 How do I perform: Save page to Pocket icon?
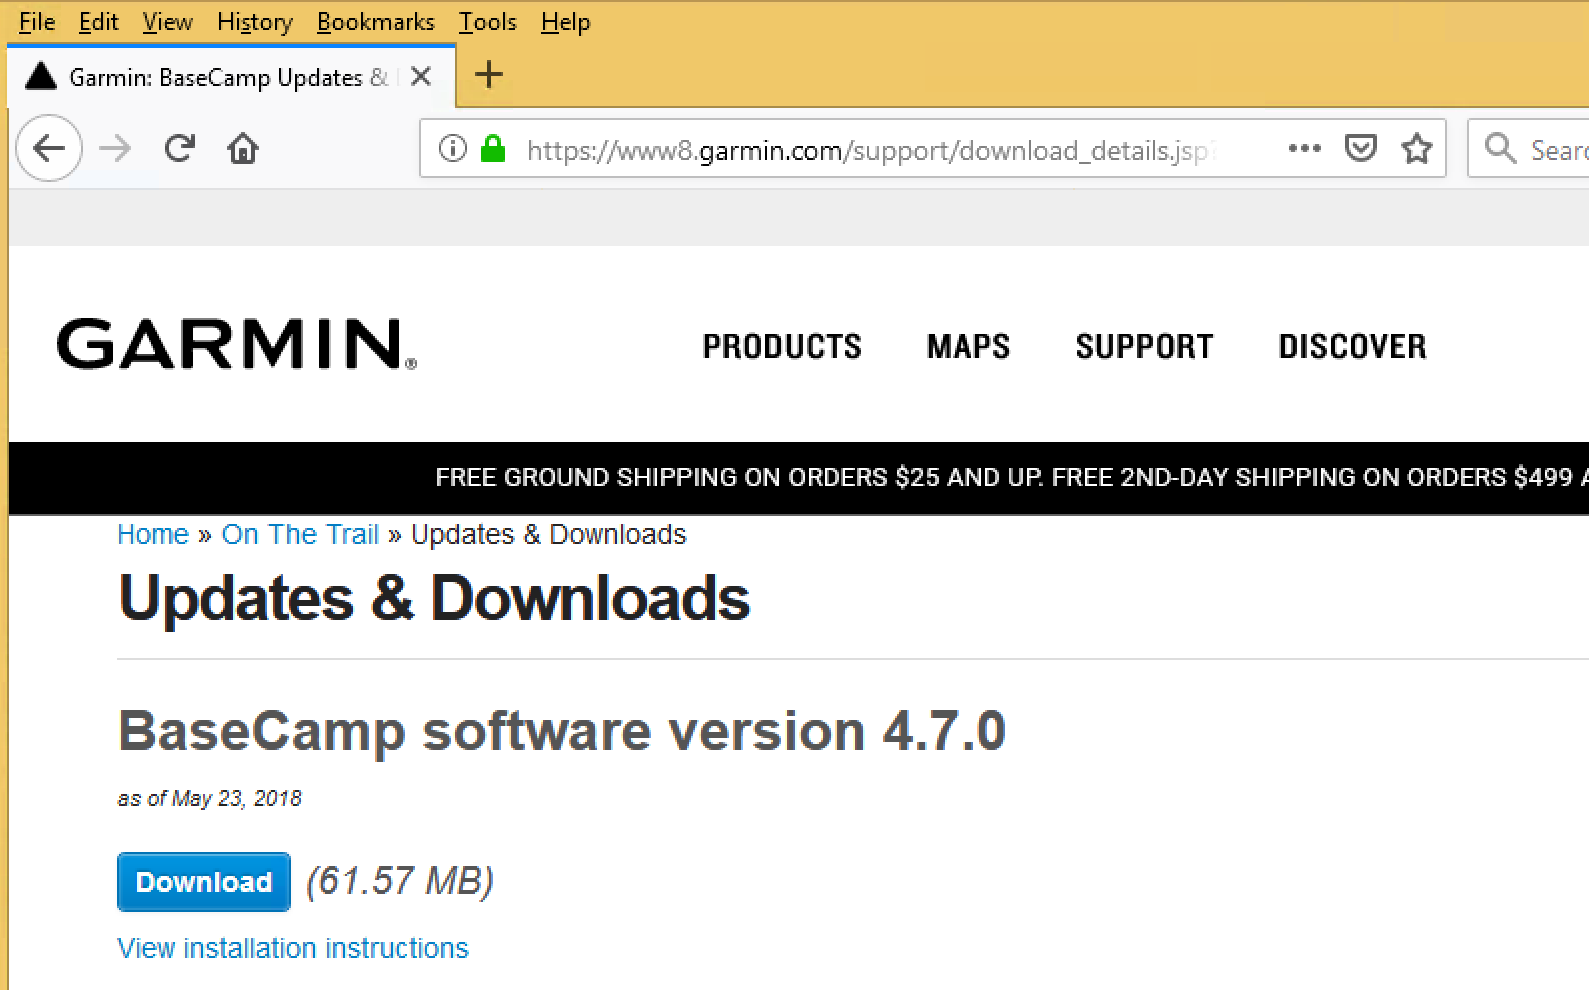[1361, 149]
